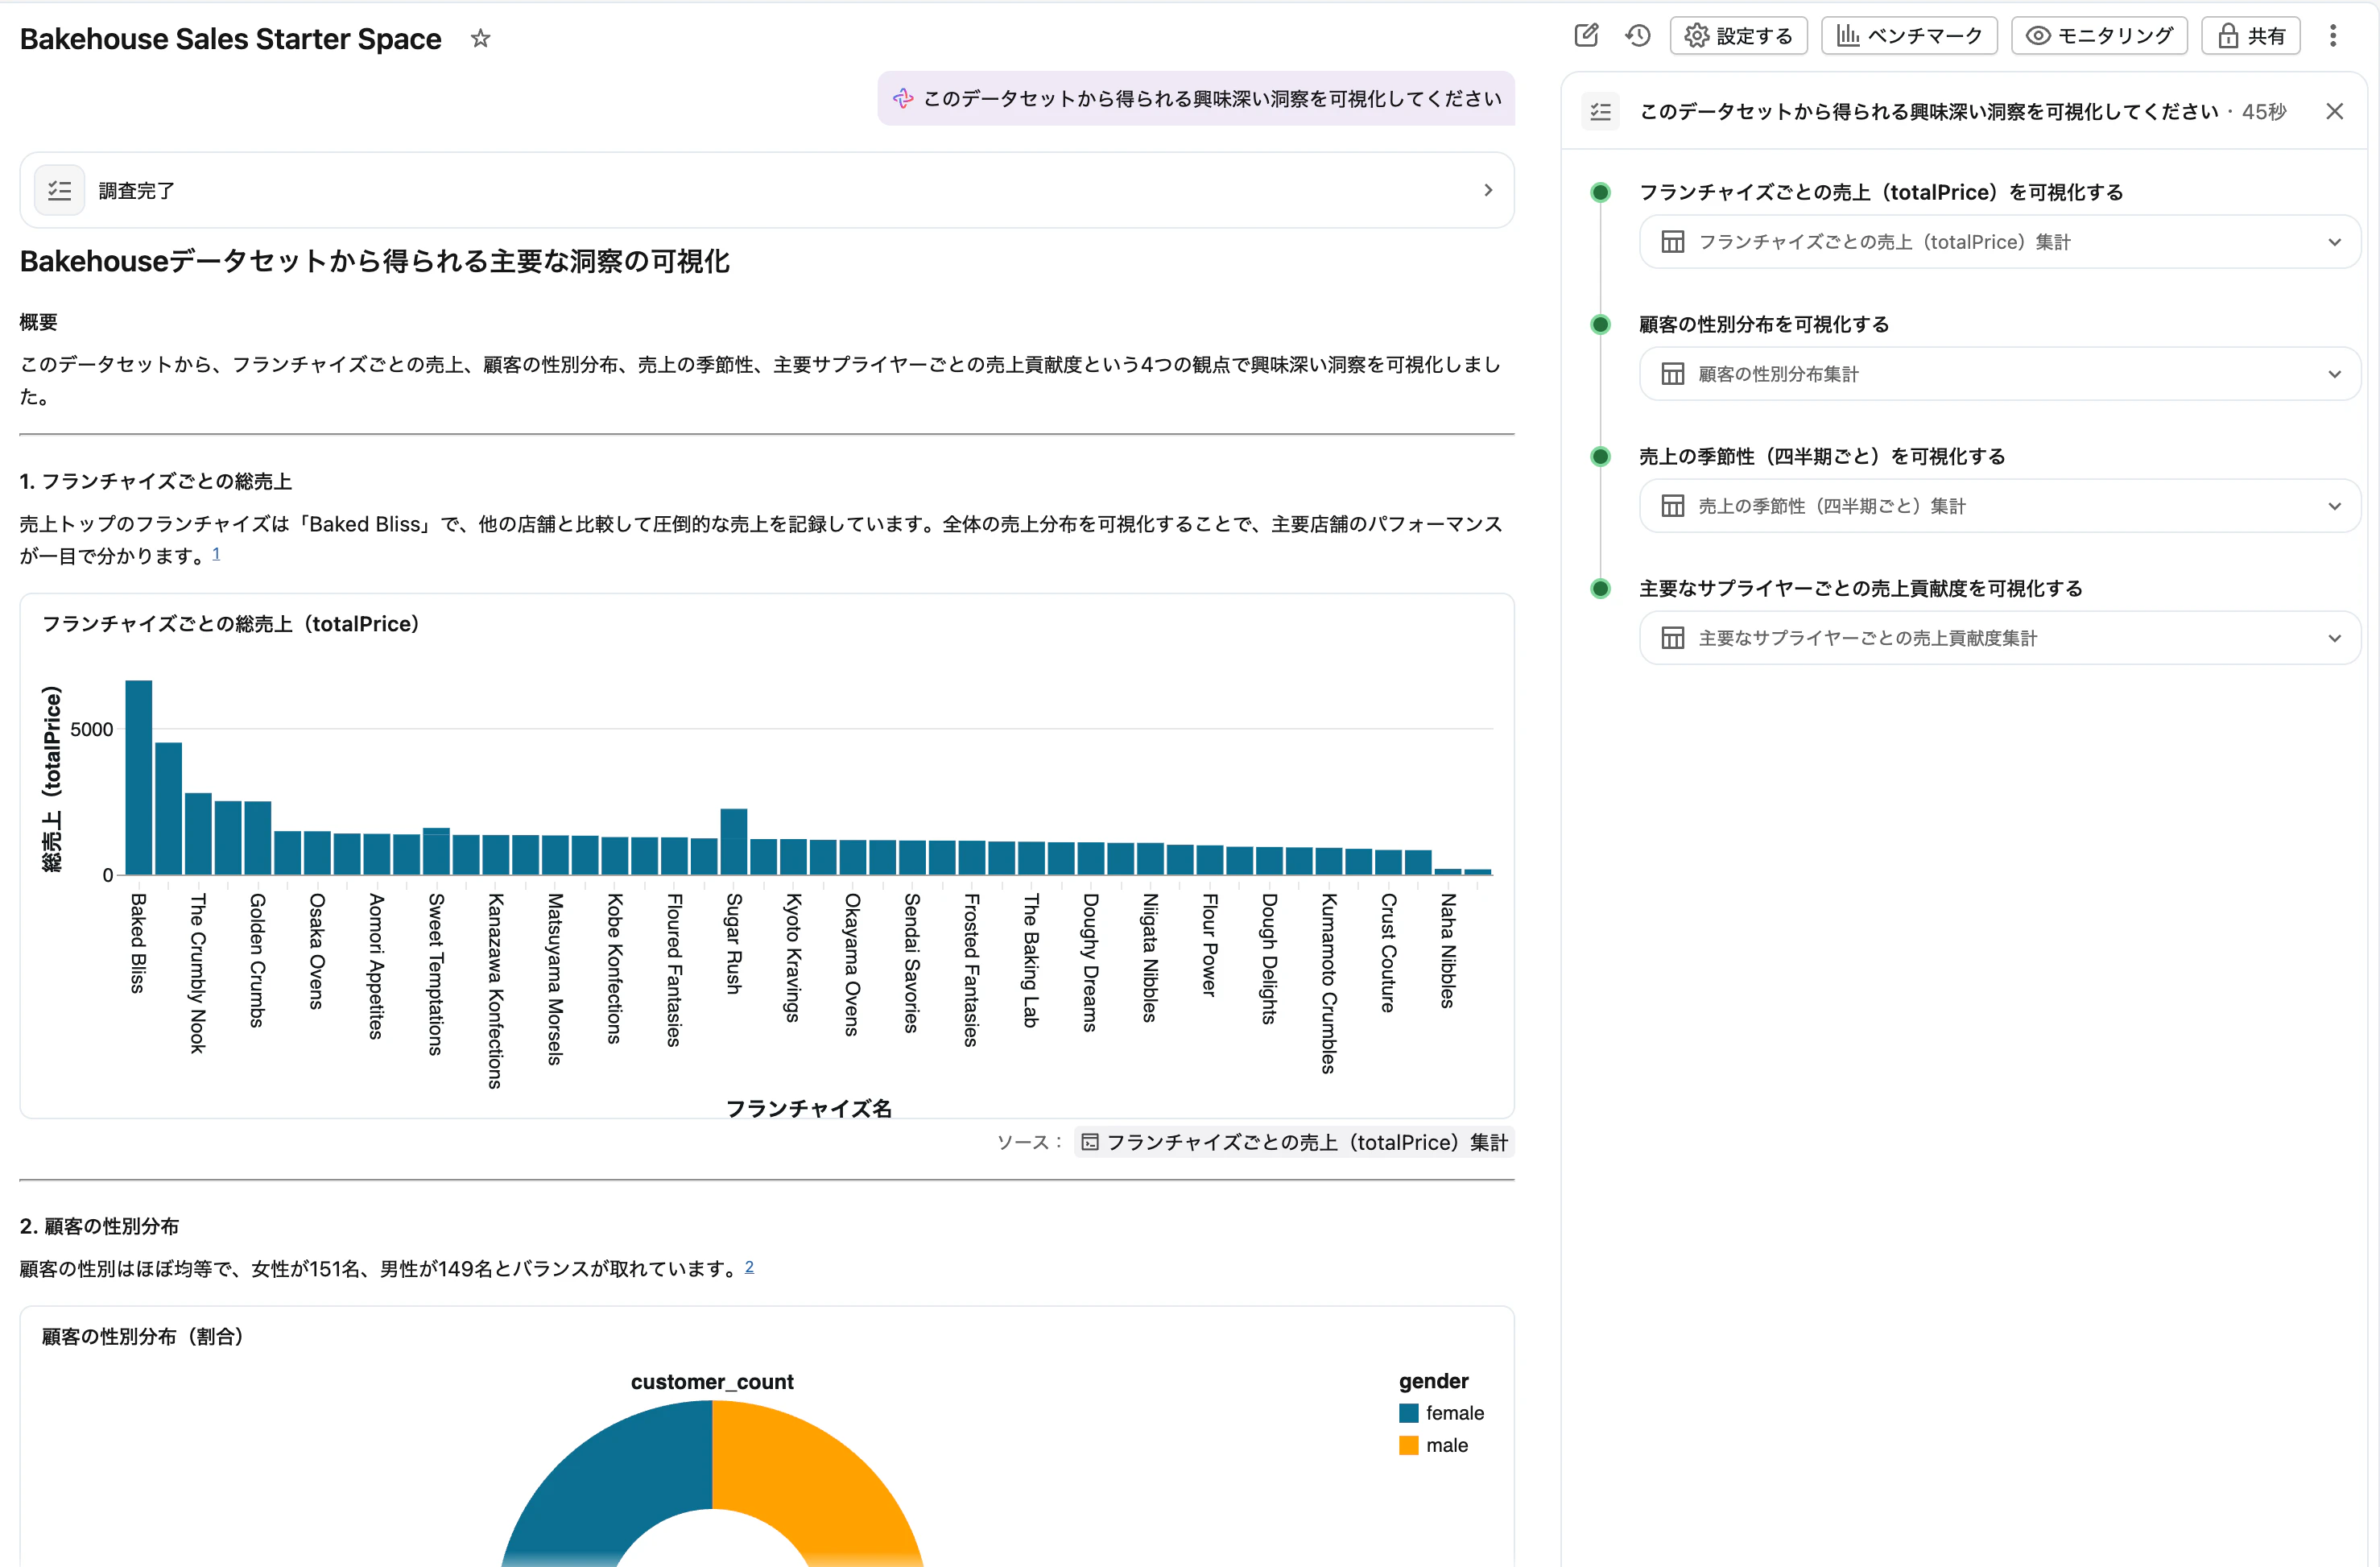The height and width of the screenshot is (1567, 2380).
Task: Open the モニタリング view
Action: 2099,35
